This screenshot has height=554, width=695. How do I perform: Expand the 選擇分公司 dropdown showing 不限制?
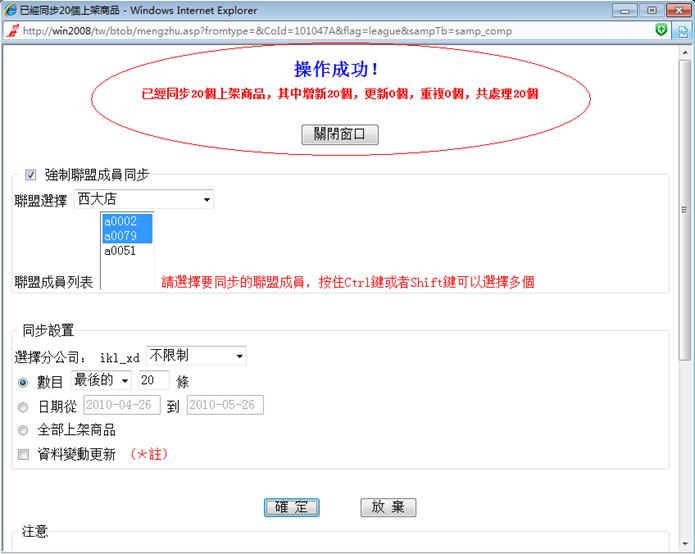(x=196, y=356)
